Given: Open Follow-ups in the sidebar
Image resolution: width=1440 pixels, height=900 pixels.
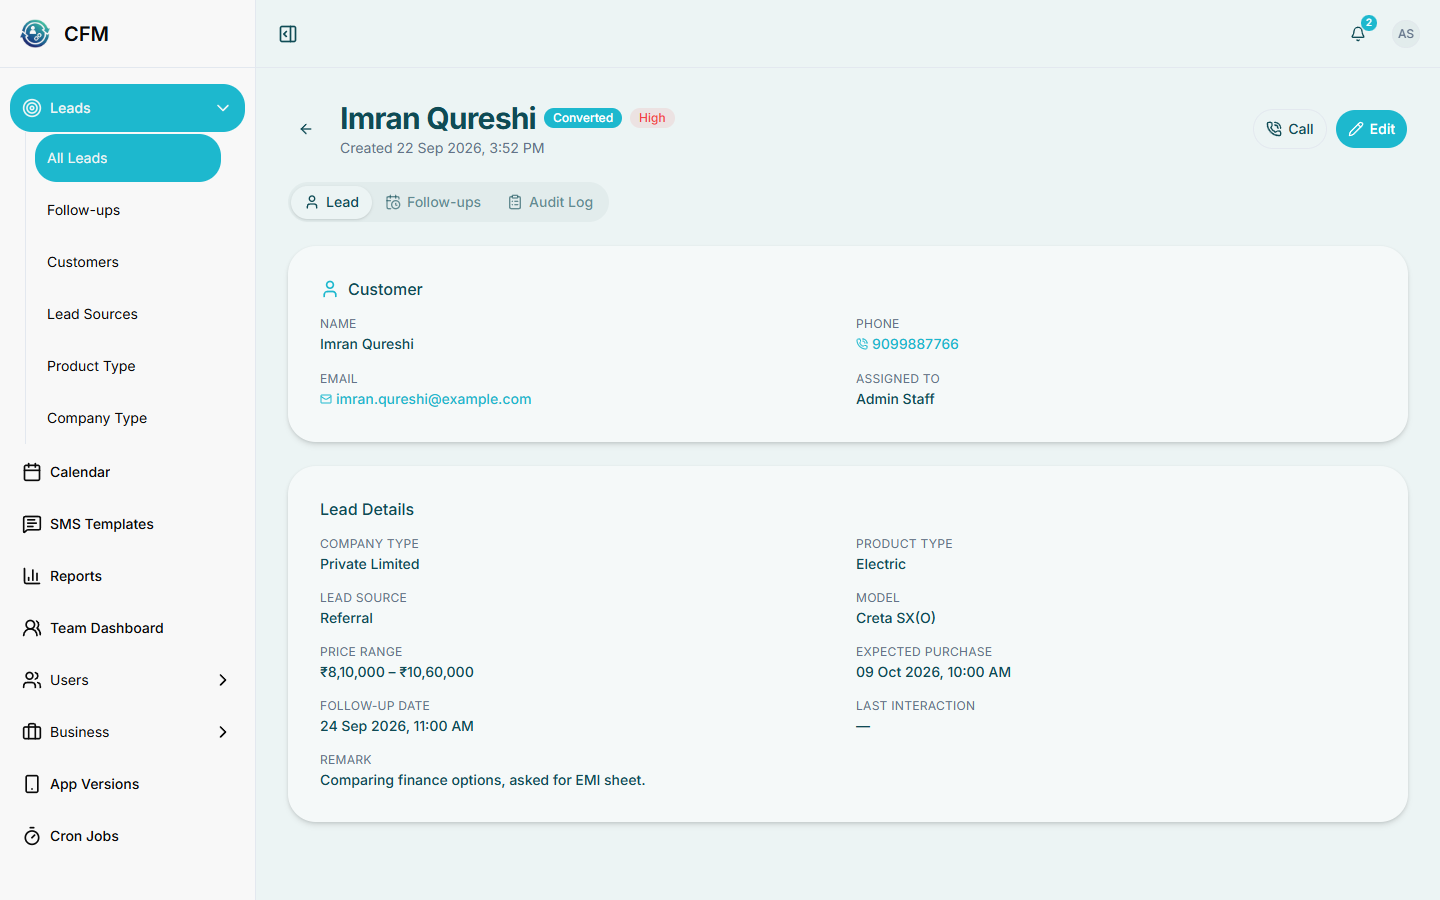Looking at the screenshot, I should [128, 210].
